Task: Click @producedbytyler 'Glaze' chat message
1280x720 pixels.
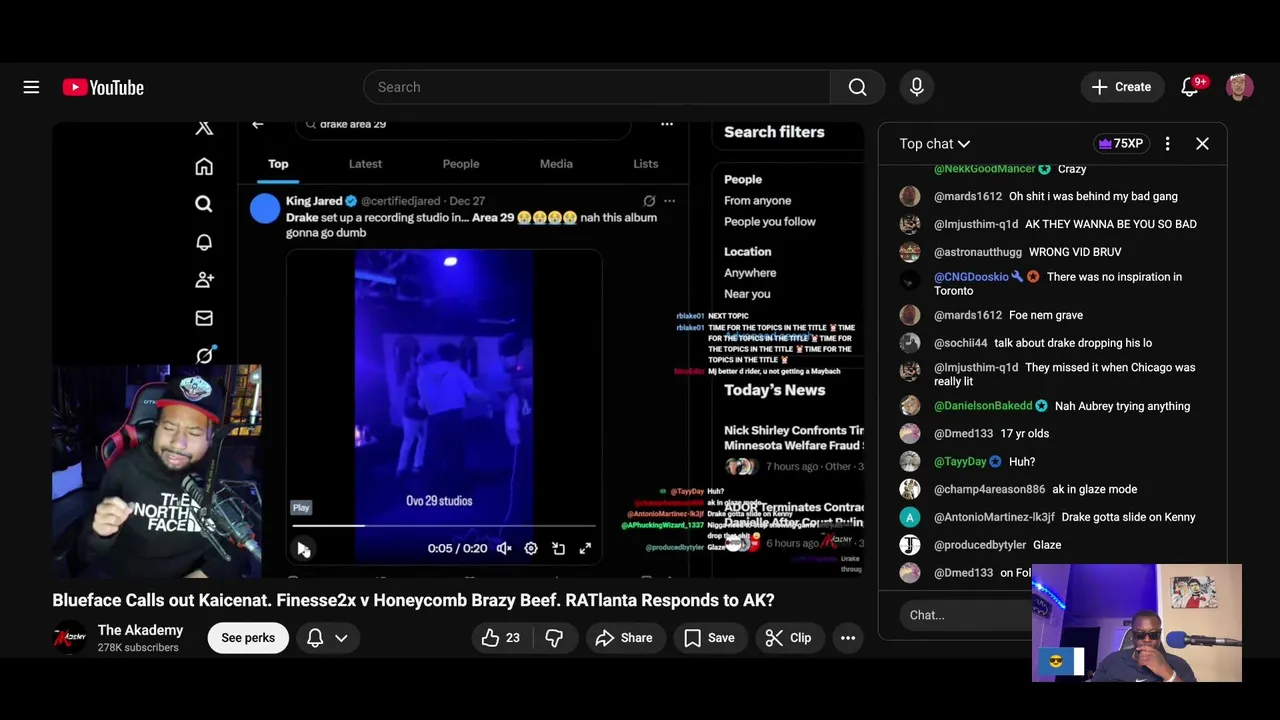Action: point(1049,545)
